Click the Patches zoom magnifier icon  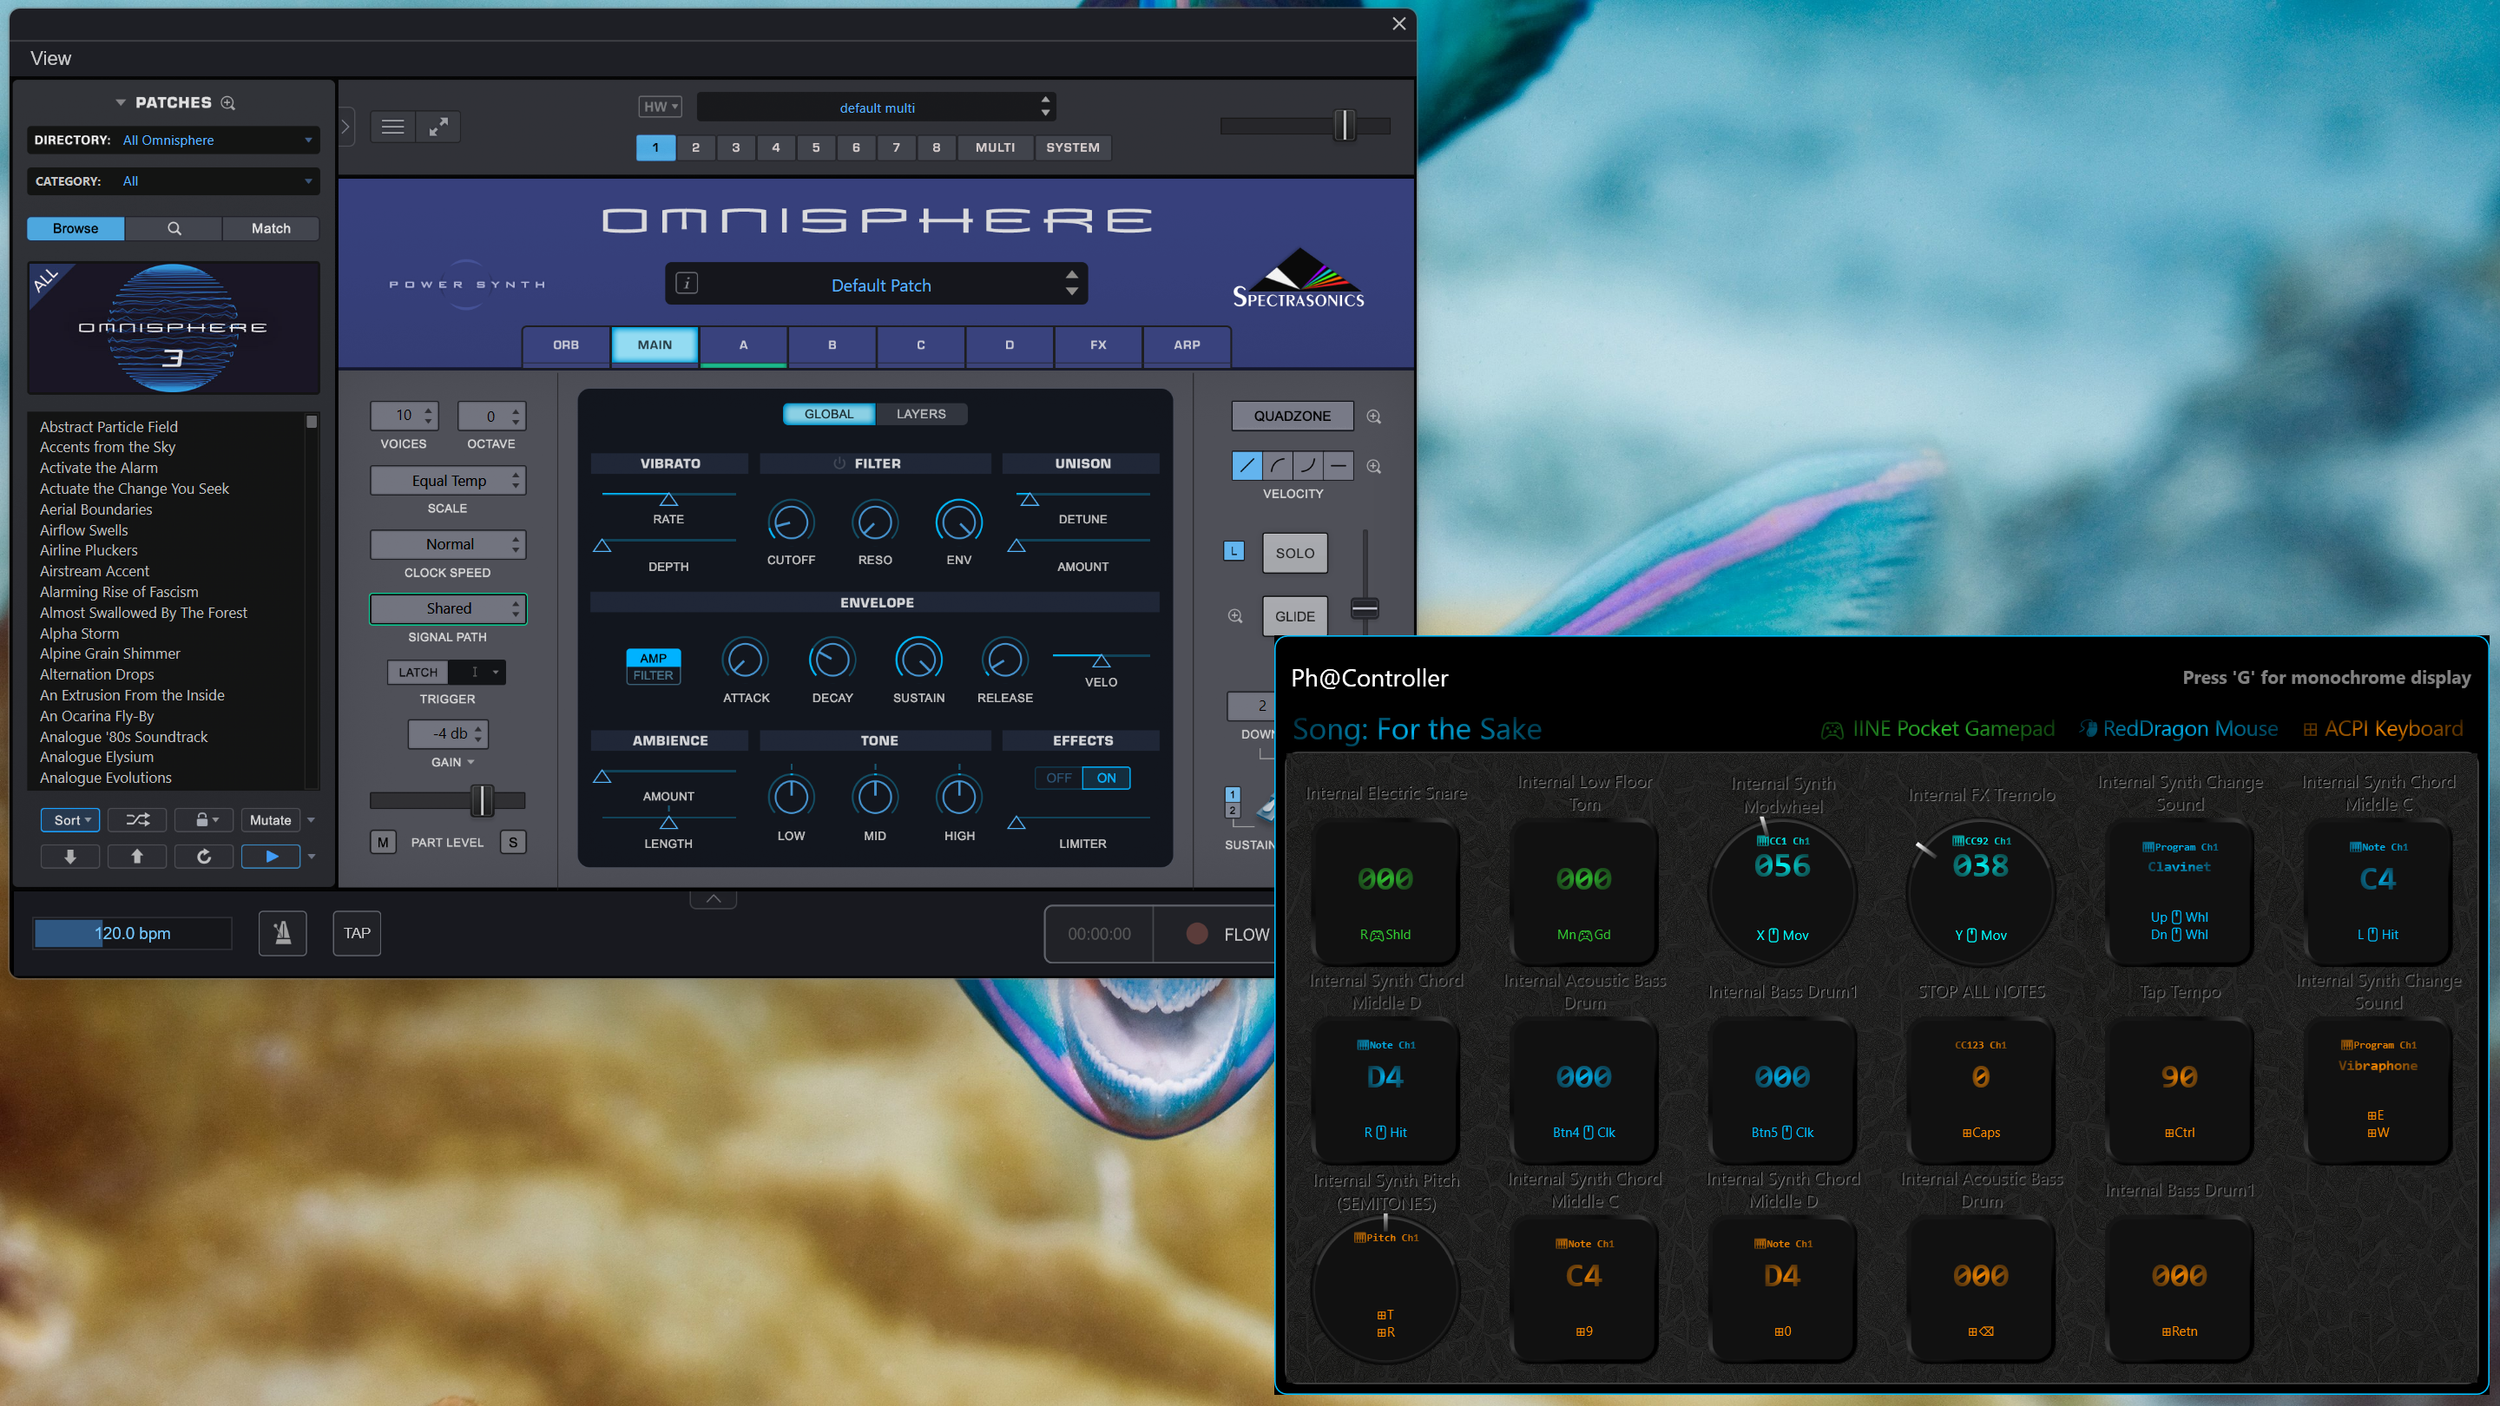click(x=228, y=103)
